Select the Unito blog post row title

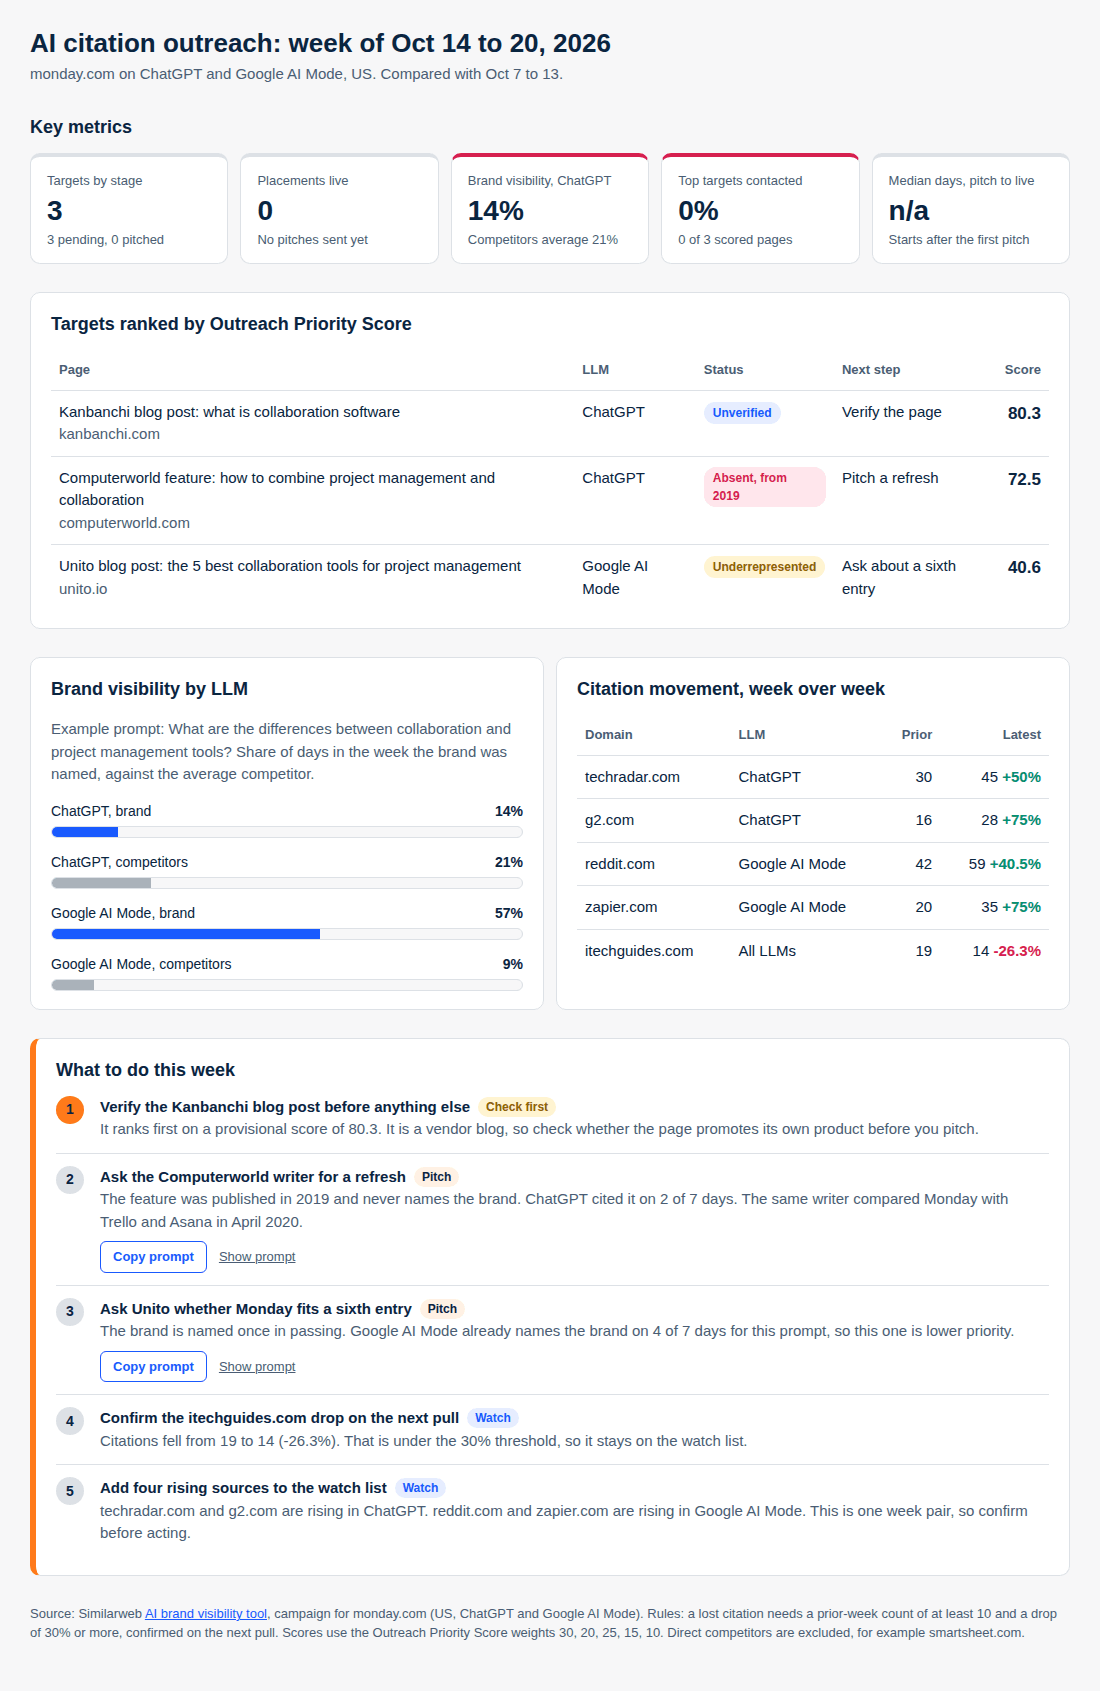tap(290, 566)
